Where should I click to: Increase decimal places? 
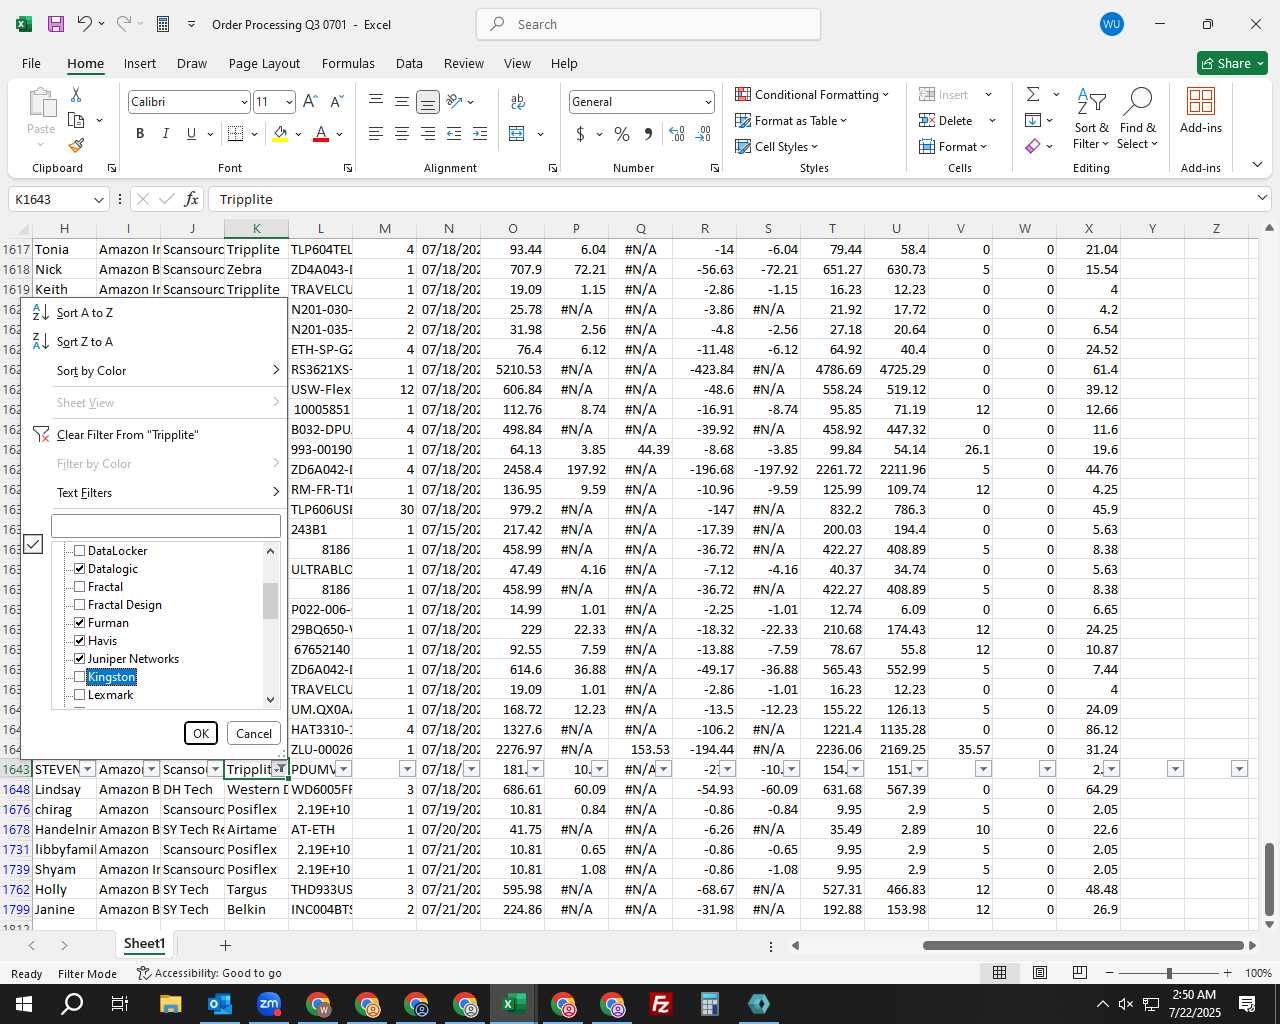click(x=677, y=134)
